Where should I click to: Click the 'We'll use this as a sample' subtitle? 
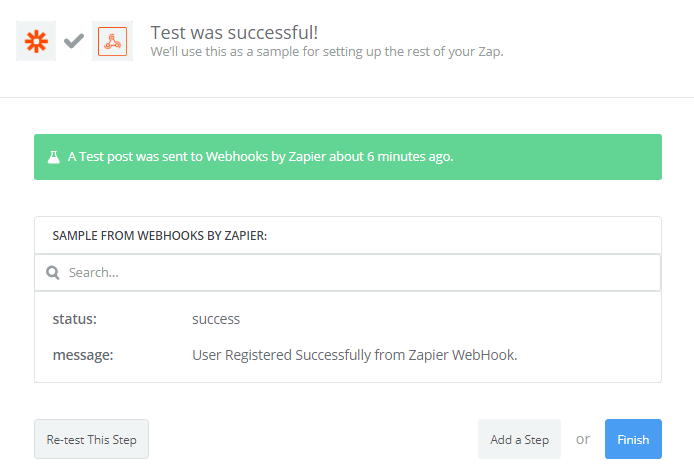point(327,52)
